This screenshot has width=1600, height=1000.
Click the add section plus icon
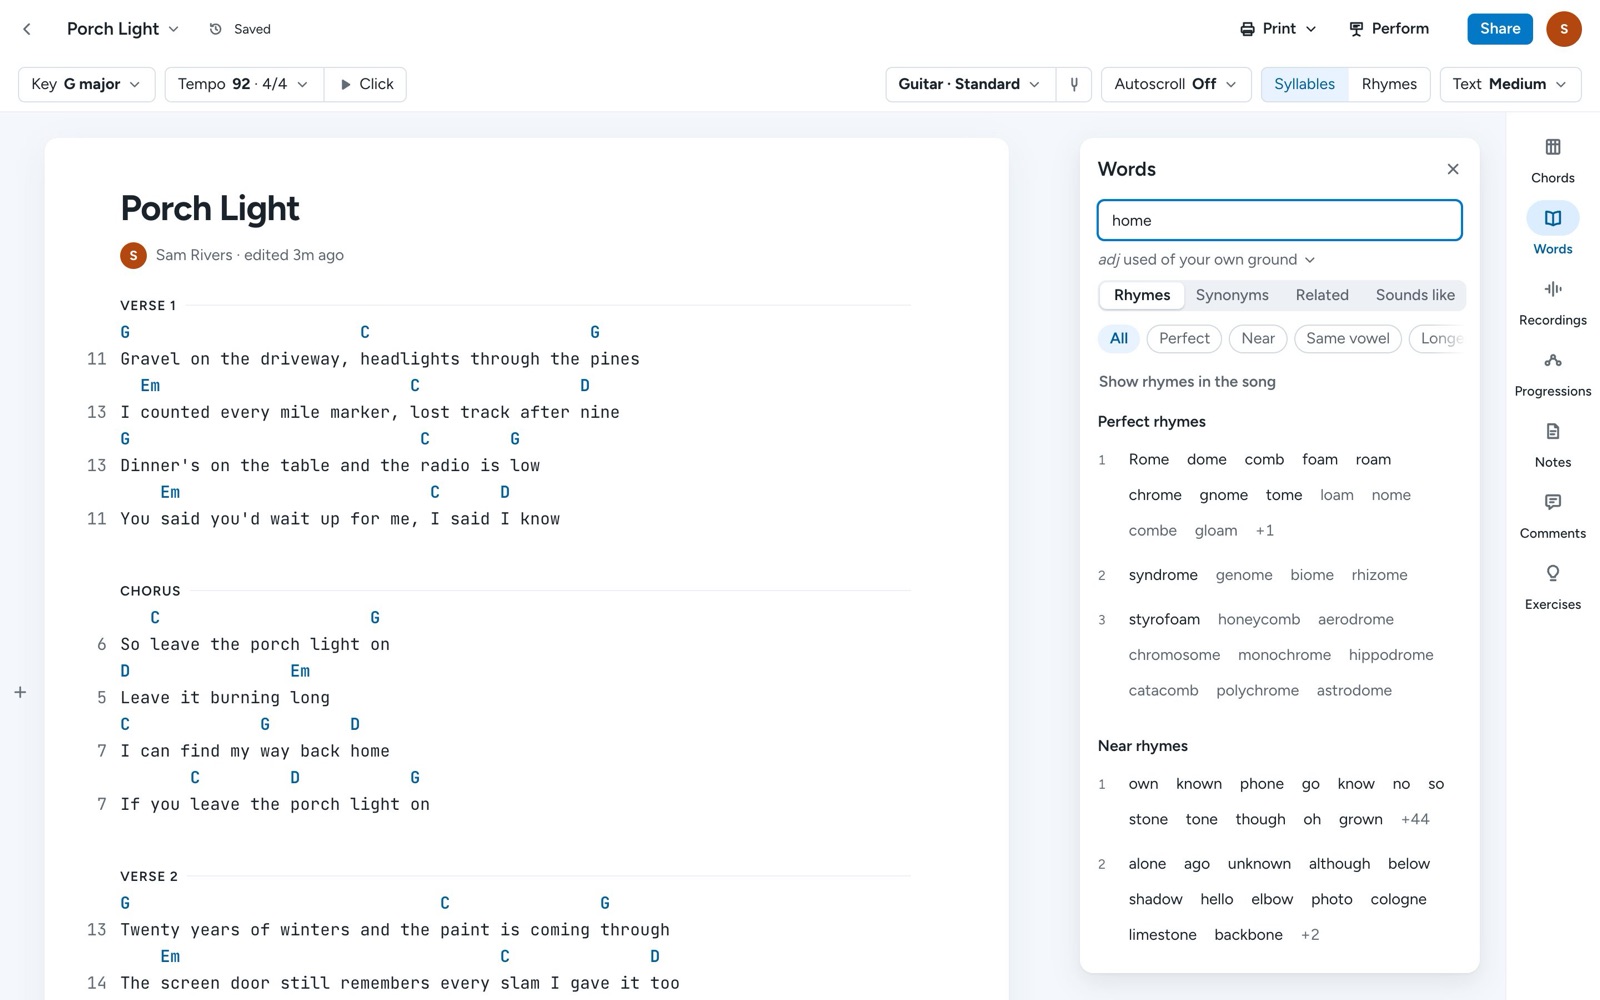(x=20, y=692)
